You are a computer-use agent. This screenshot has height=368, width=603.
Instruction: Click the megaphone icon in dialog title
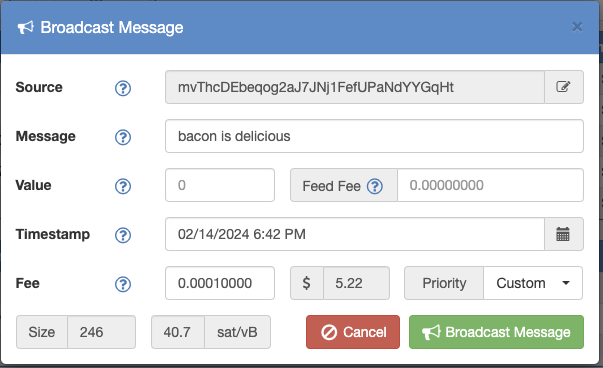(26, 28)
